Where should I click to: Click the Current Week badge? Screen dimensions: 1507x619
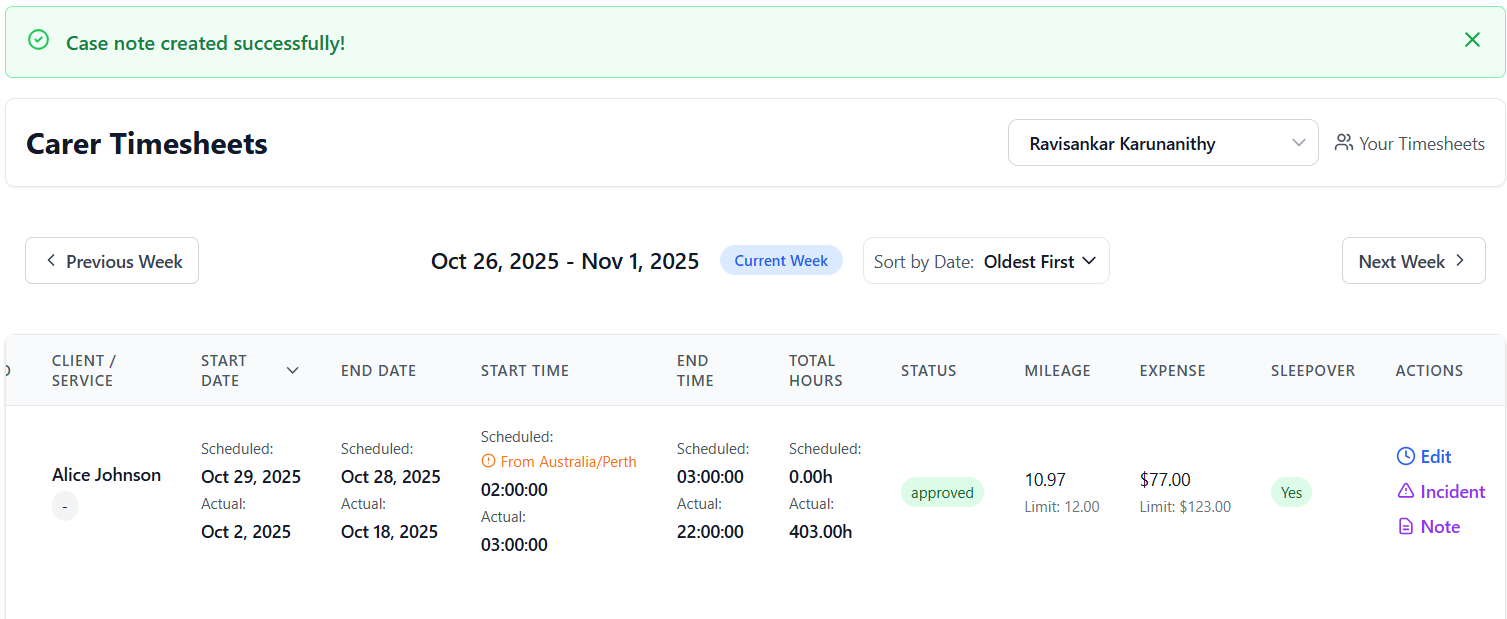pos(781,261)
